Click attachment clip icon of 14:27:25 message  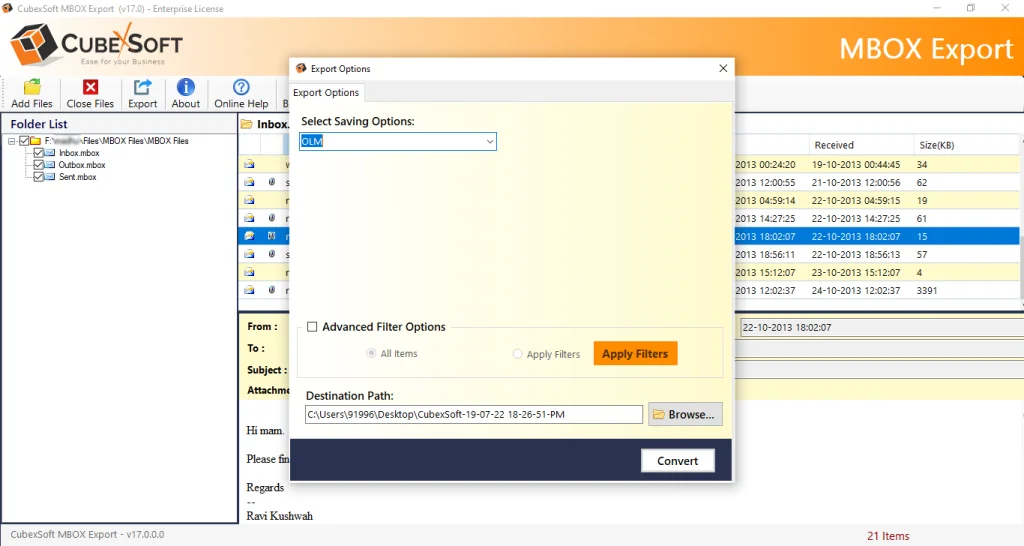point(272,218)
